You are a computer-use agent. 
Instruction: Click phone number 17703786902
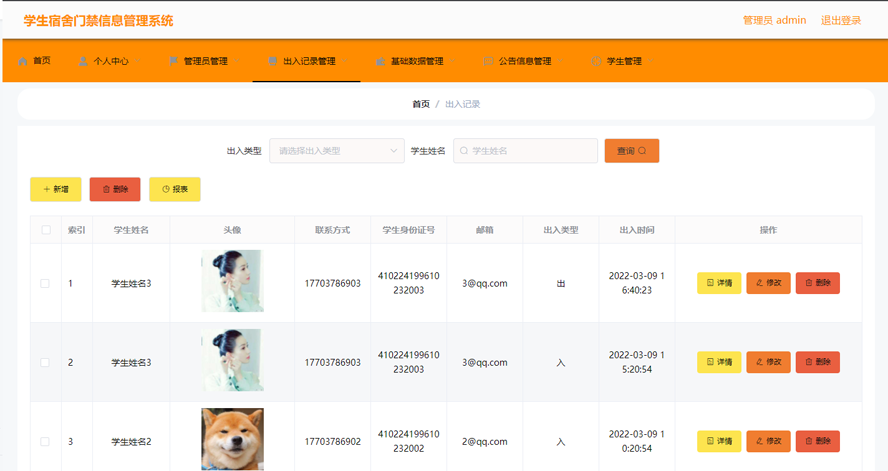[332, 442]
